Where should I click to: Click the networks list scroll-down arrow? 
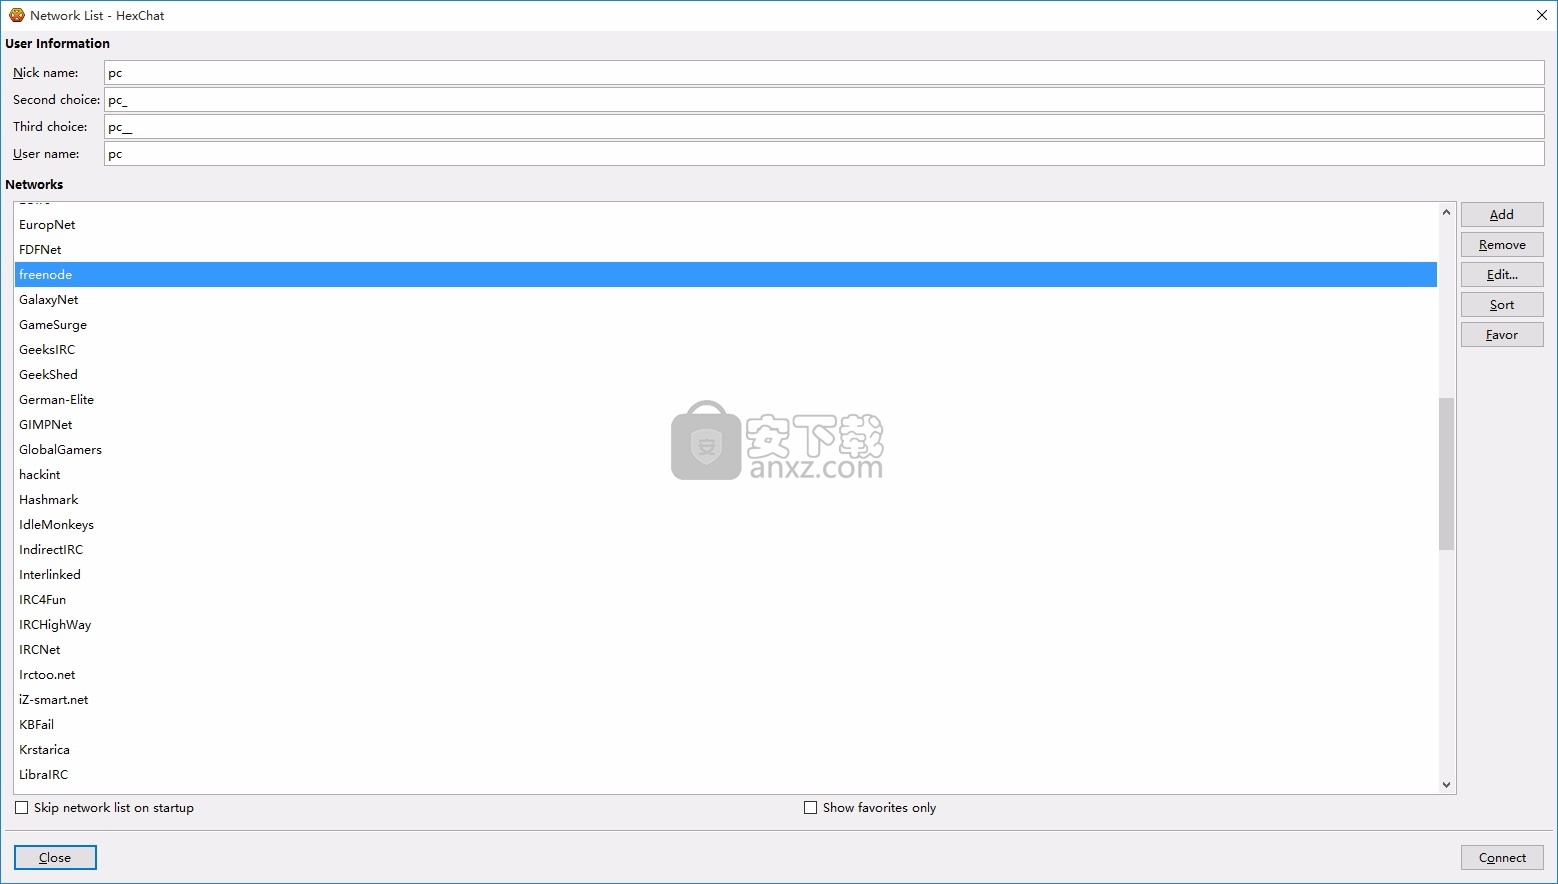[x=1446, y=785]
